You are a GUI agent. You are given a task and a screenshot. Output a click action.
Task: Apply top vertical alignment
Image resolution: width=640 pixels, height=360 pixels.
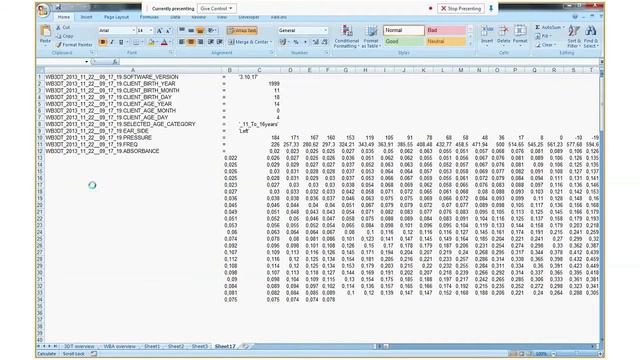pyautogui.click(x=182, y=31)
